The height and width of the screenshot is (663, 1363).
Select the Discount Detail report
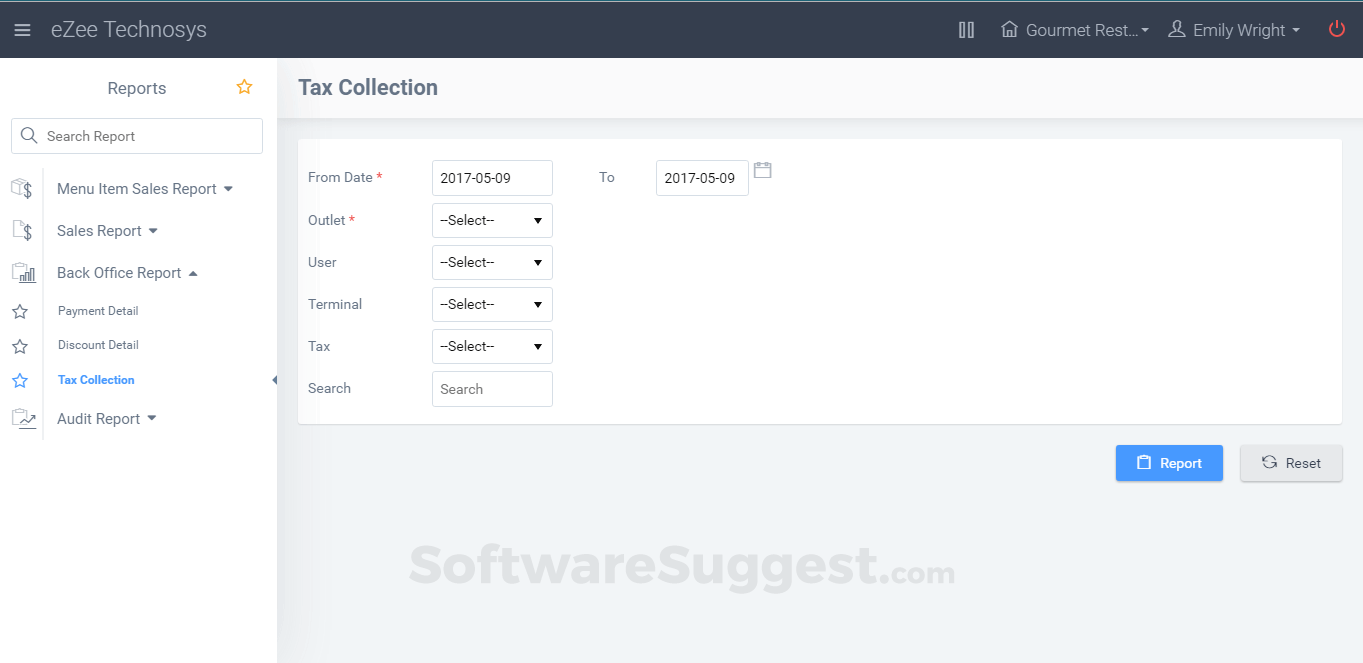coord(98,344)
